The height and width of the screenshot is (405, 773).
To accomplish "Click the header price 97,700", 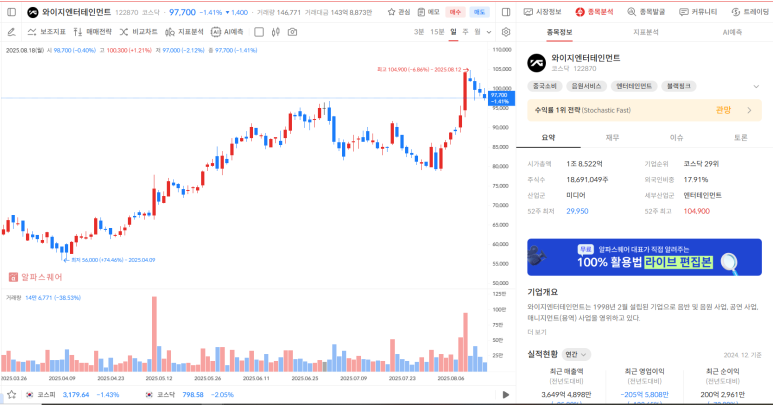I will (182, 12).
